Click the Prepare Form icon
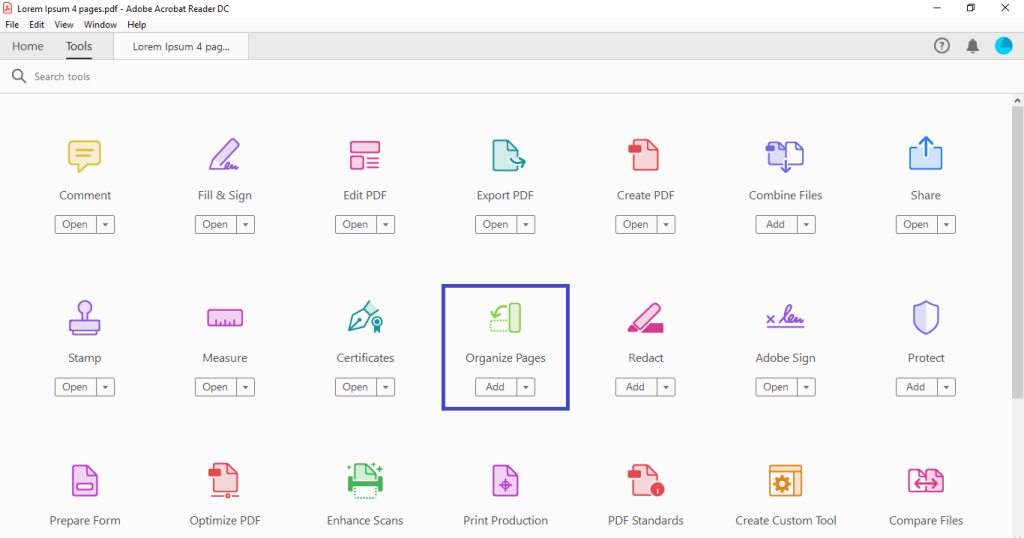Screen dimensions: 1024x538 (84, 481)
